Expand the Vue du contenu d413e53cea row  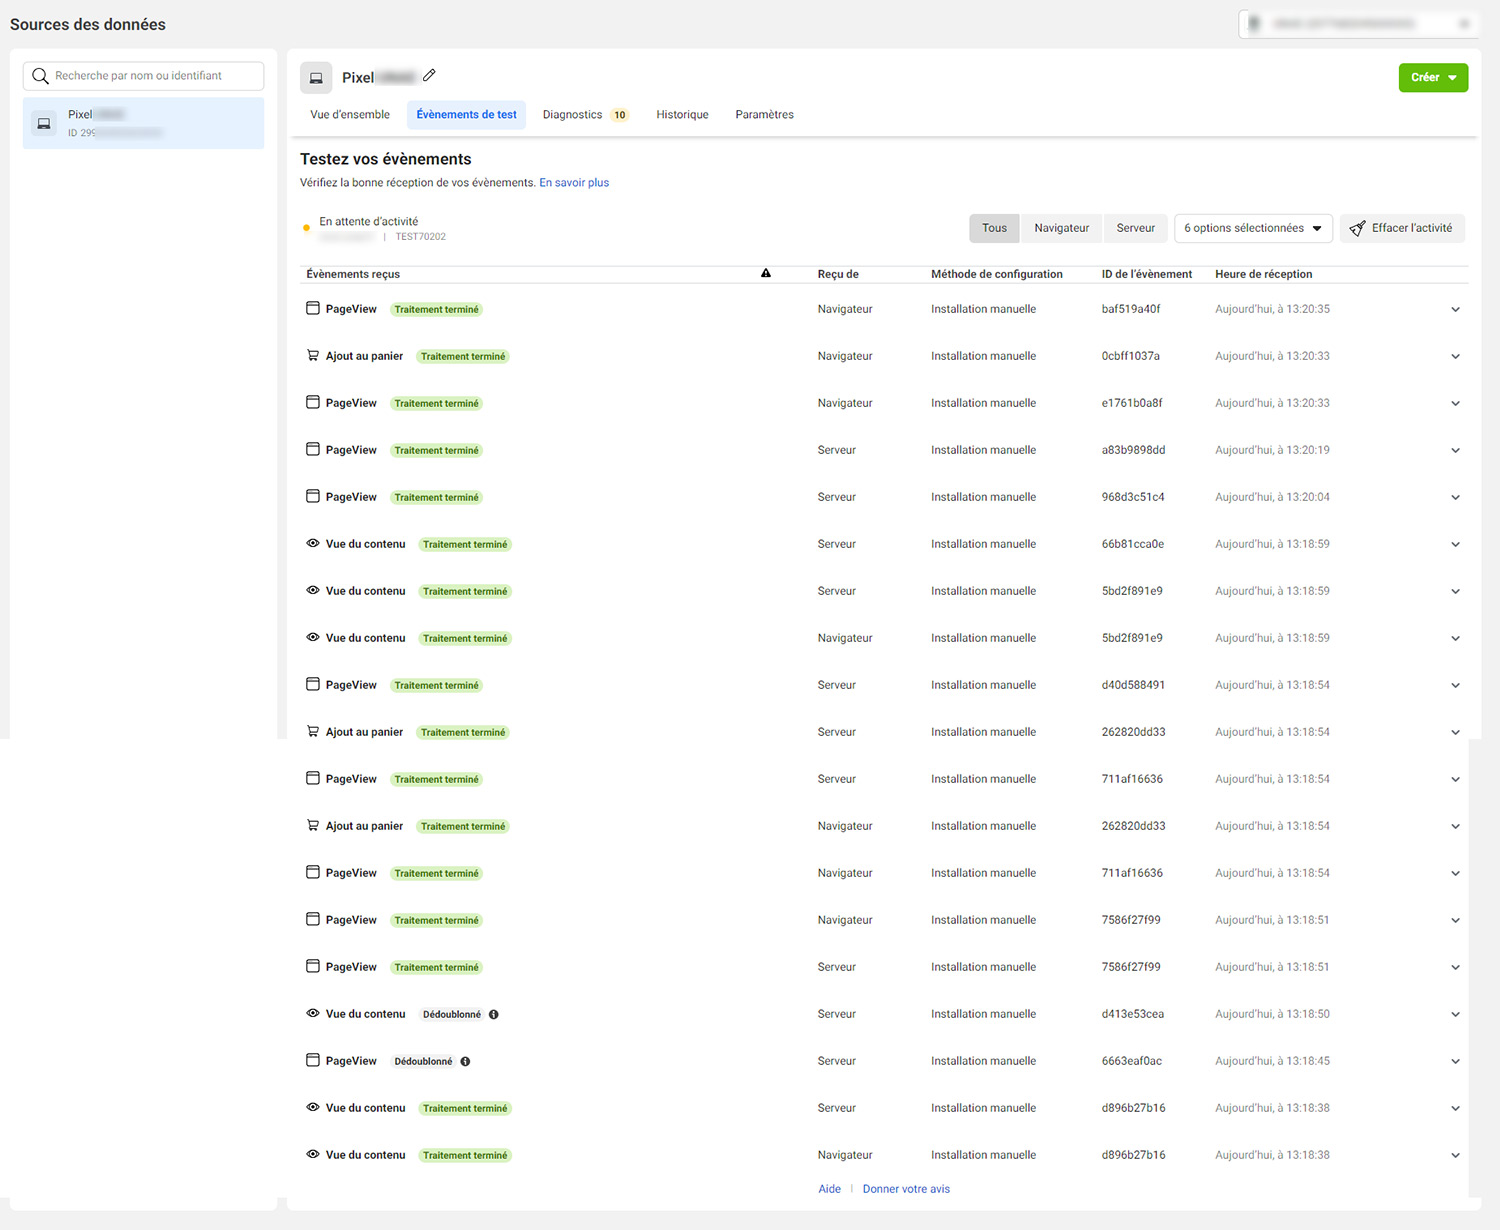[1455, 1014]
